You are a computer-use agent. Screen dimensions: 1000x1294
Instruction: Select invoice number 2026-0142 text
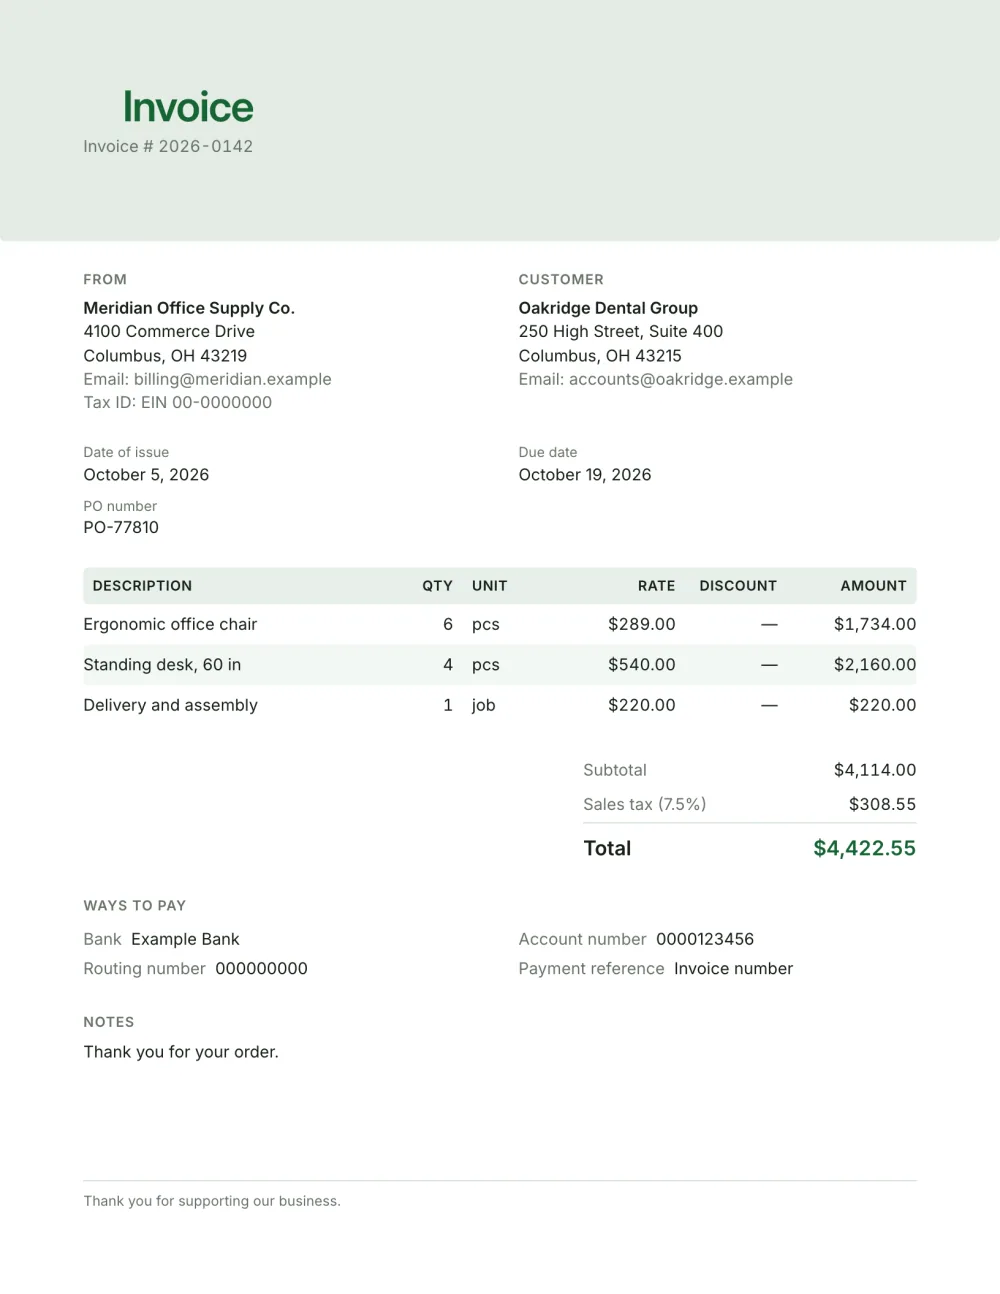click(206, 146)
